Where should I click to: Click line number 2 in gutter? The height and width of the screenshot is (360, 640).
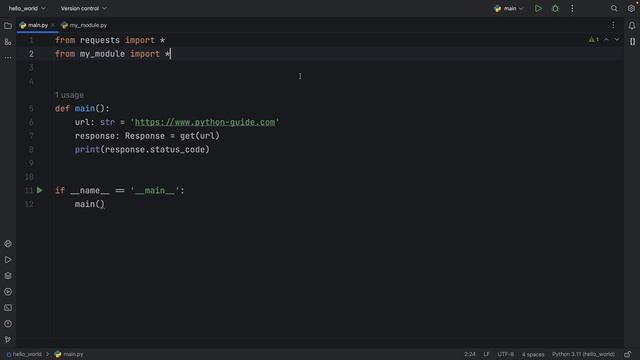pos(31,54)
